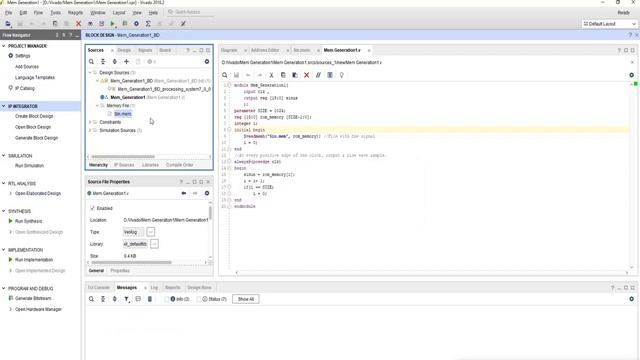Open the Design Runs tab
This screenshot has height=360, width=640.
(200, 288)
